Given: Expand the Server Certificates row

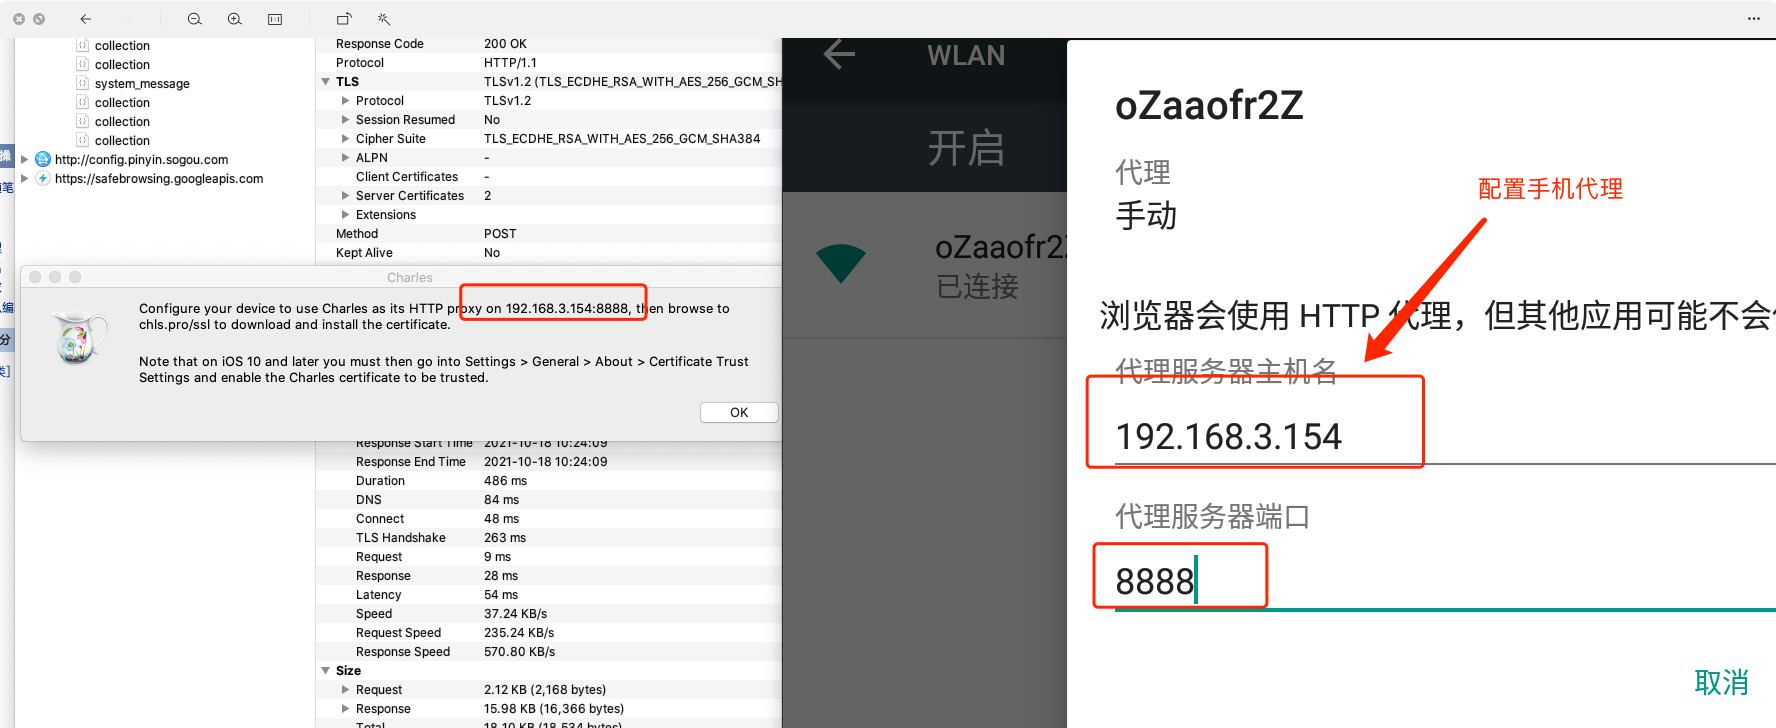Looking at the screenshot, I should coord(346,196).
